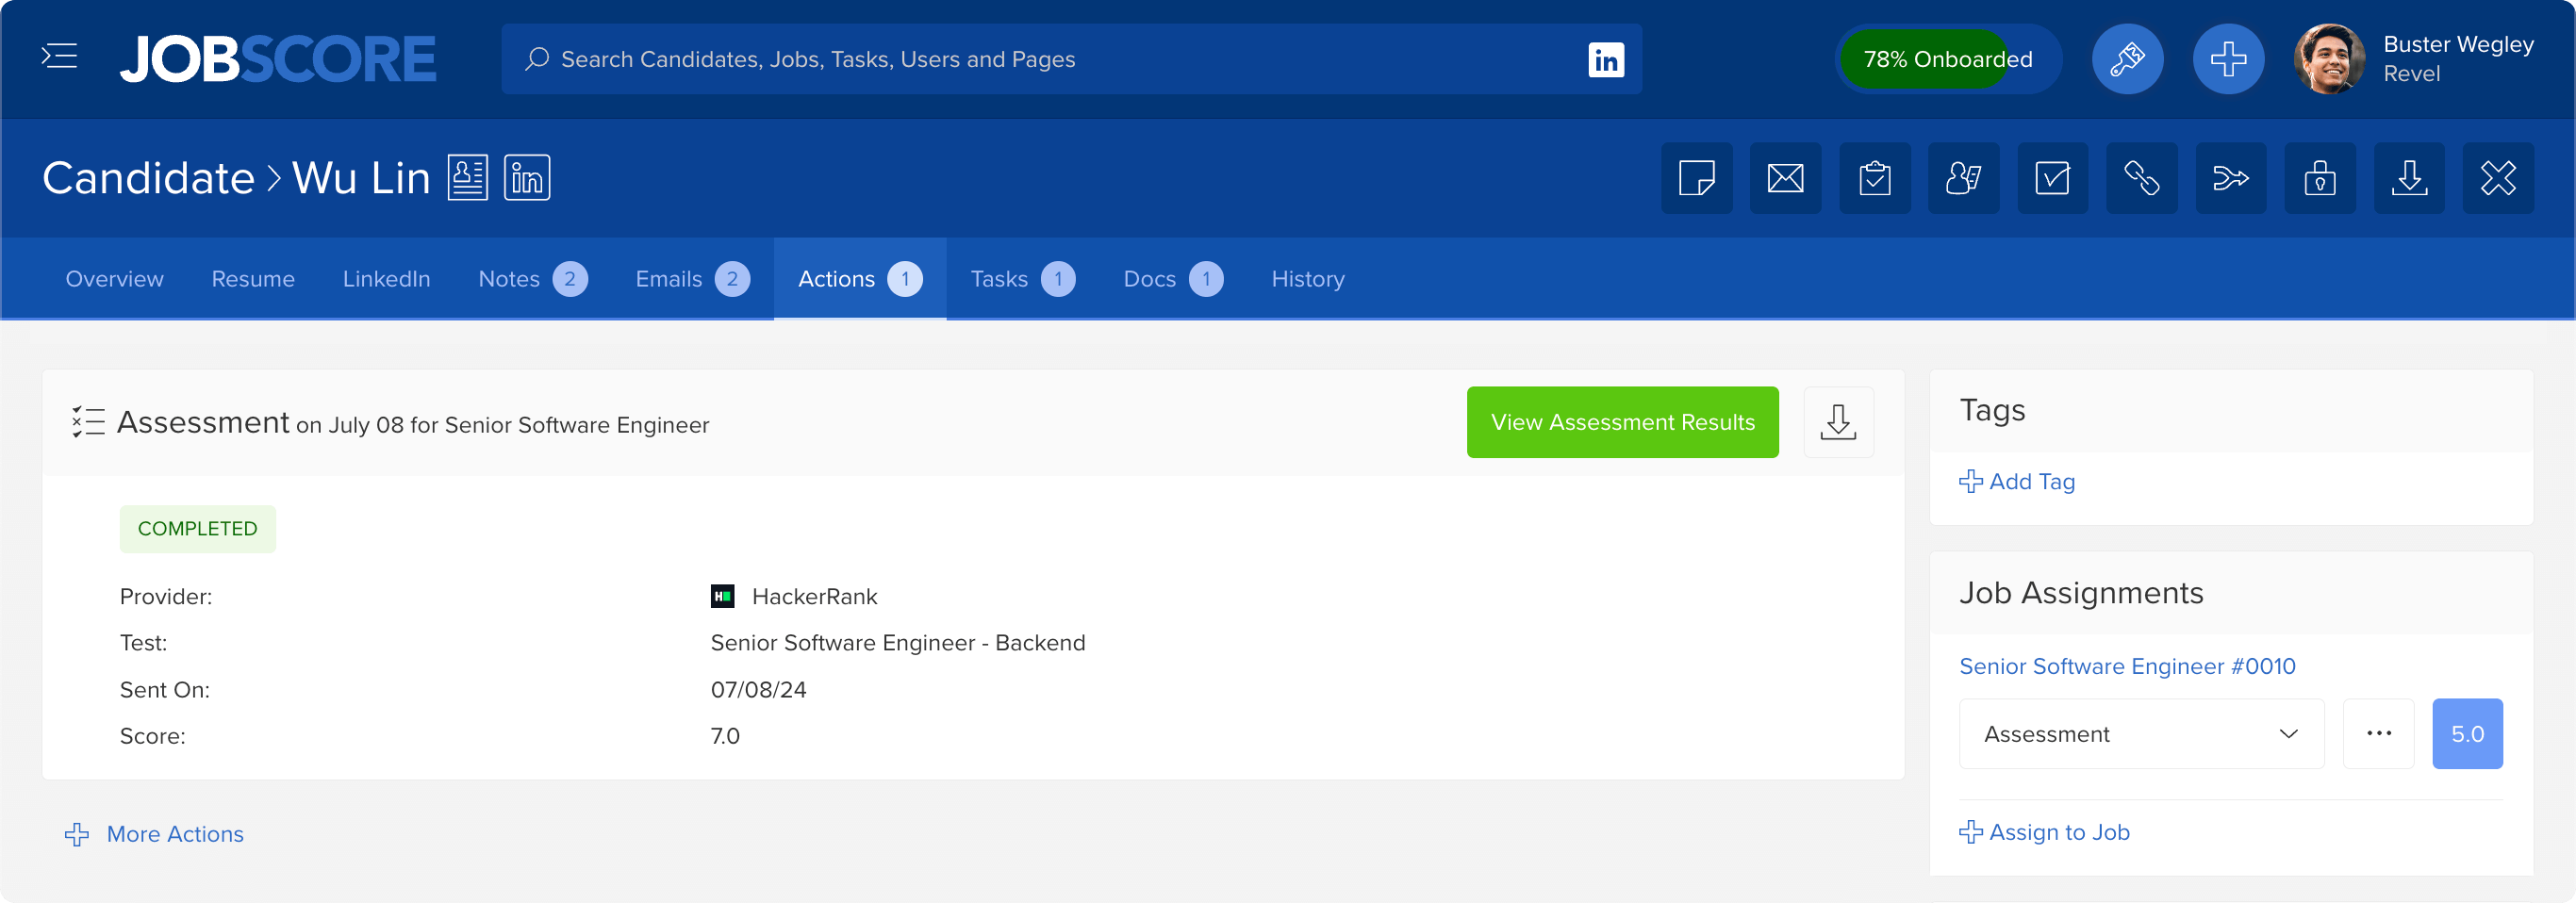Click the More Actions link
The width and height of the screenshot is (2576, 903).
pos(154,834)
